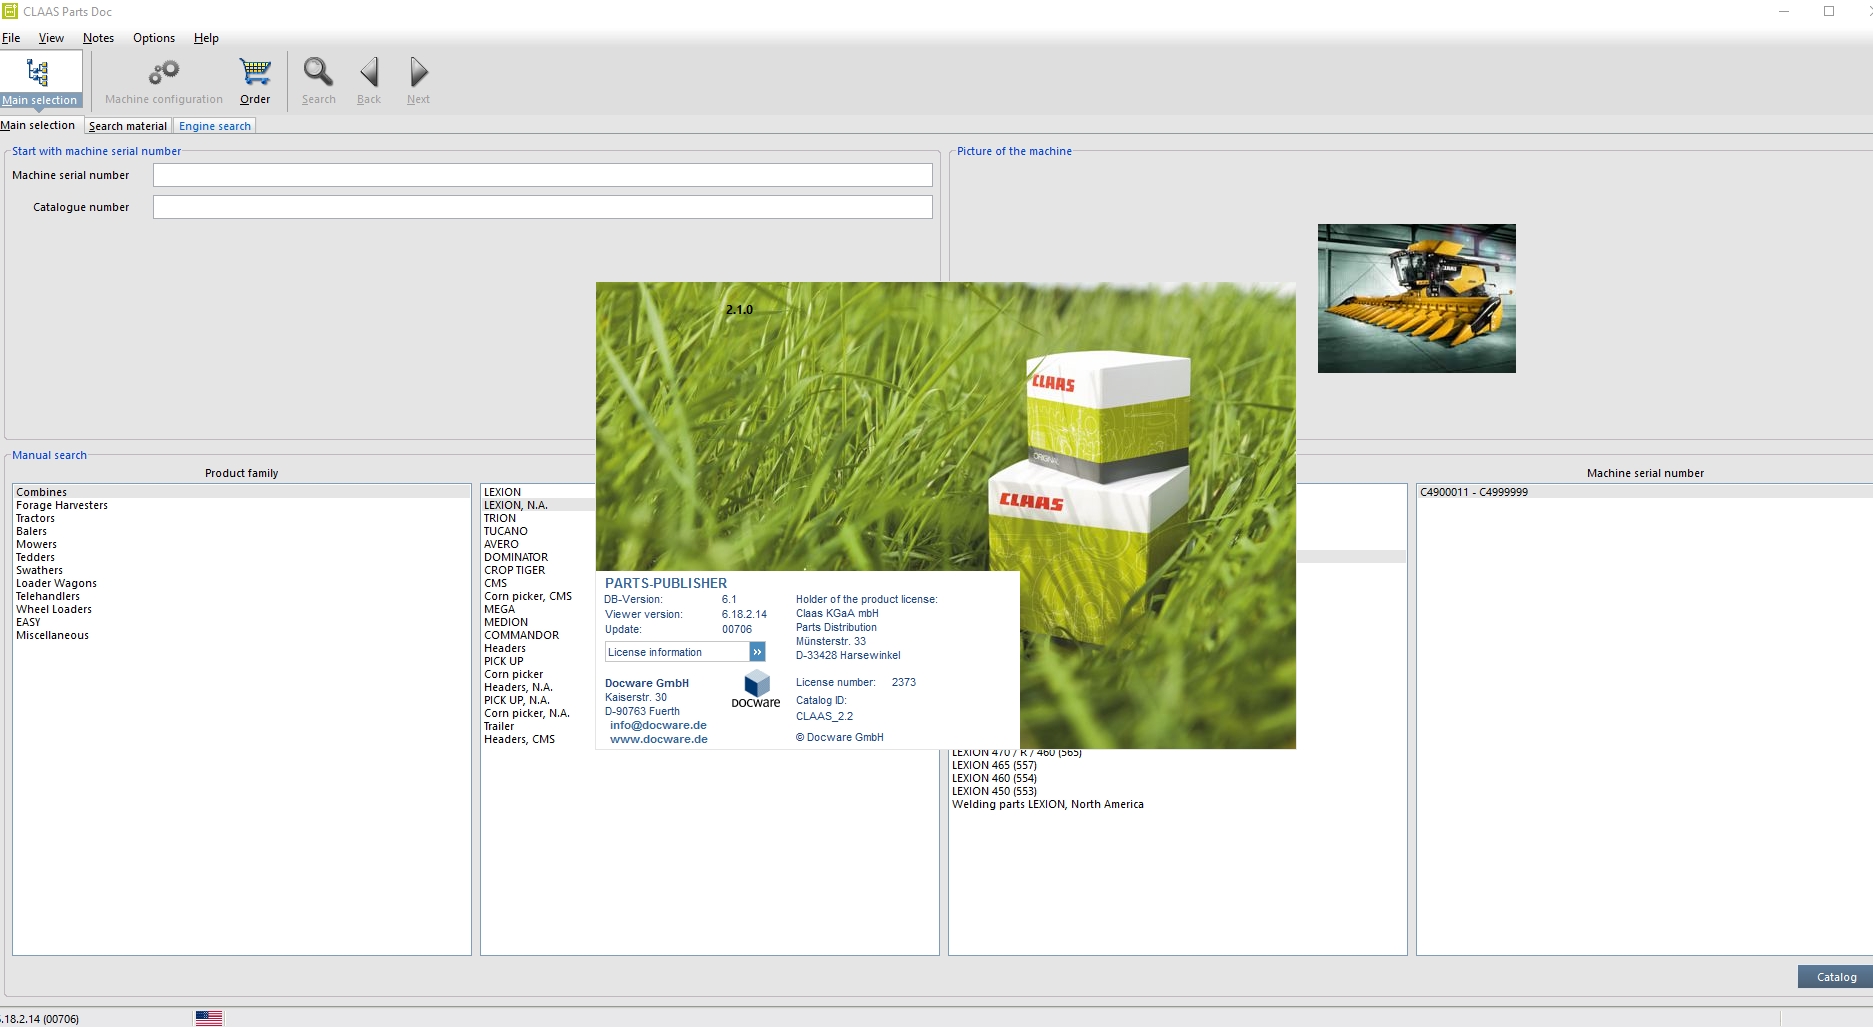Minimize the CLAAS Parts Doc window
The width and height of the screenshot is (1873, 1027).
point(1783,12)
